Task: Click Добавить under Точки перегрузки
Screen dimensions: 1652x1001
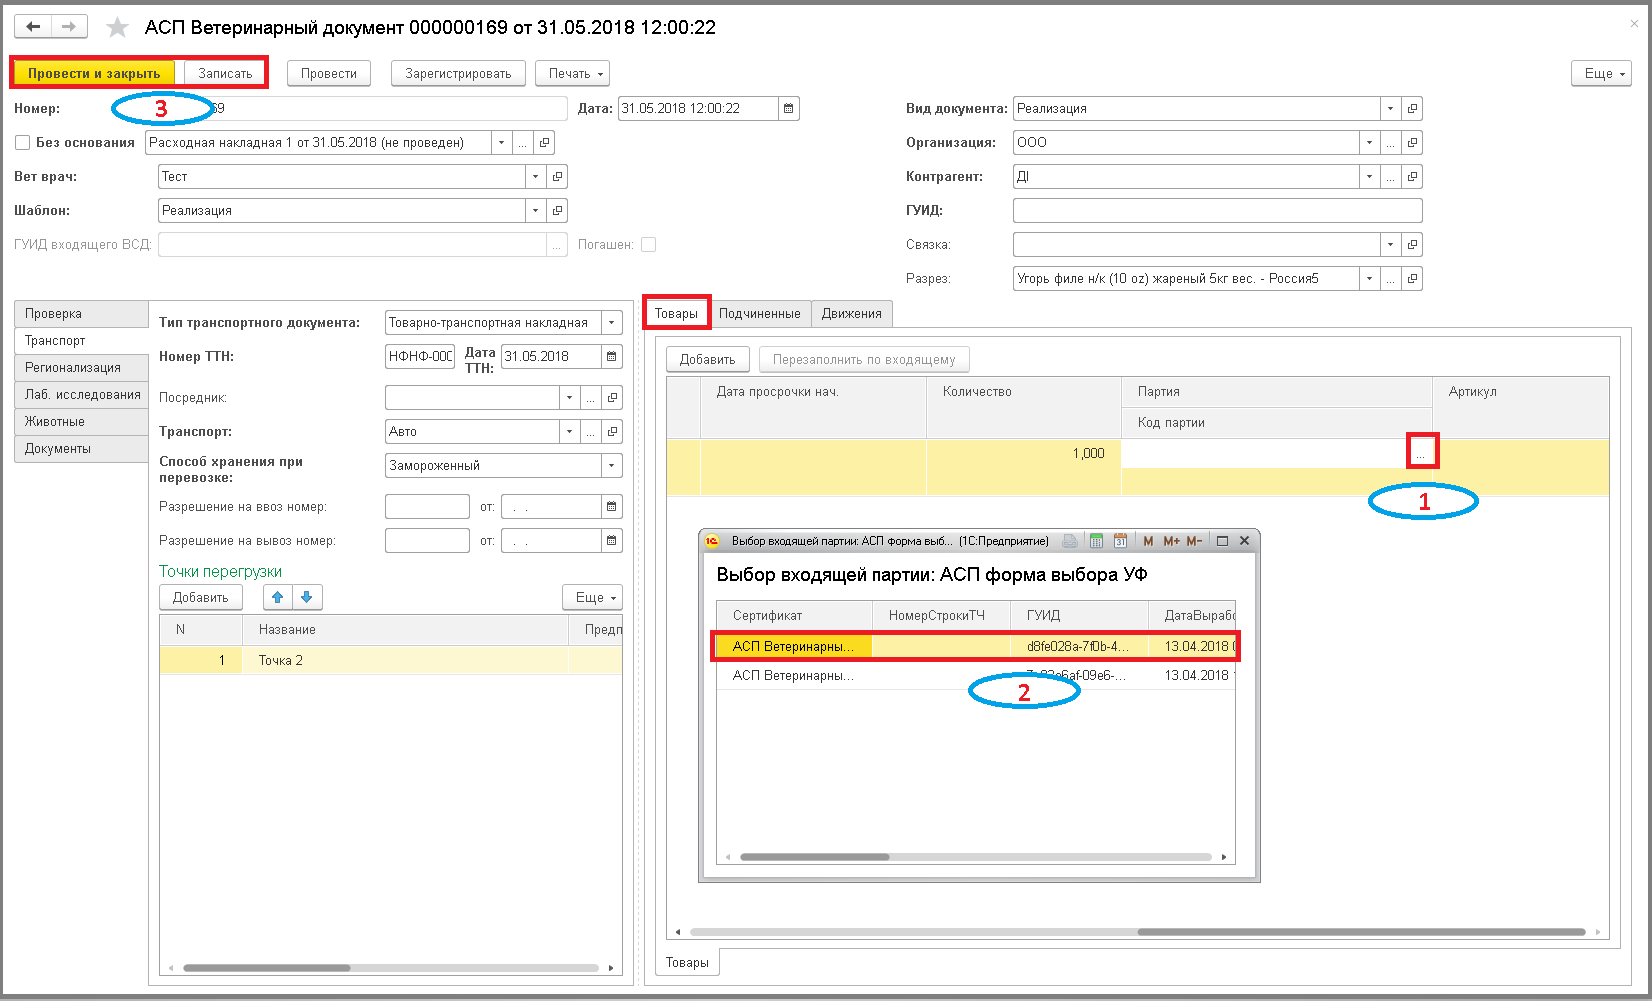Action: point(200,597)
